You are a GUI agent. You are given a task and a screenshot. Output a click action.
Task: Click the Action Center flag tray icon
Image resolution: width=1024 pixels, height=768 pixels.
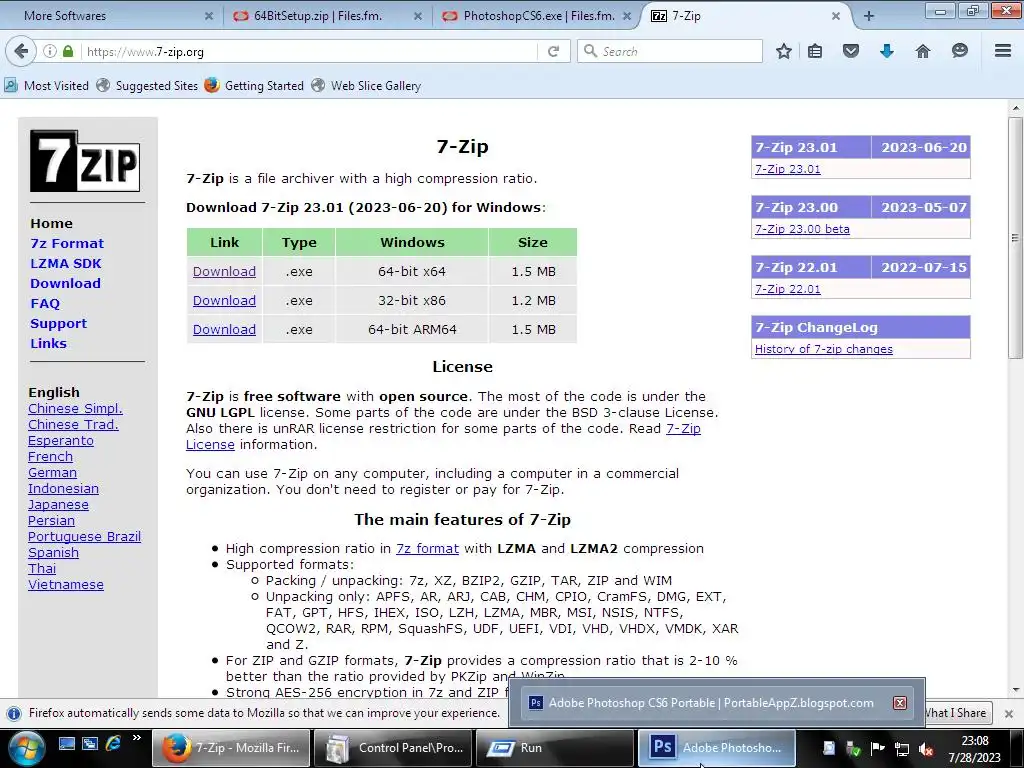[x=877, y=749]
